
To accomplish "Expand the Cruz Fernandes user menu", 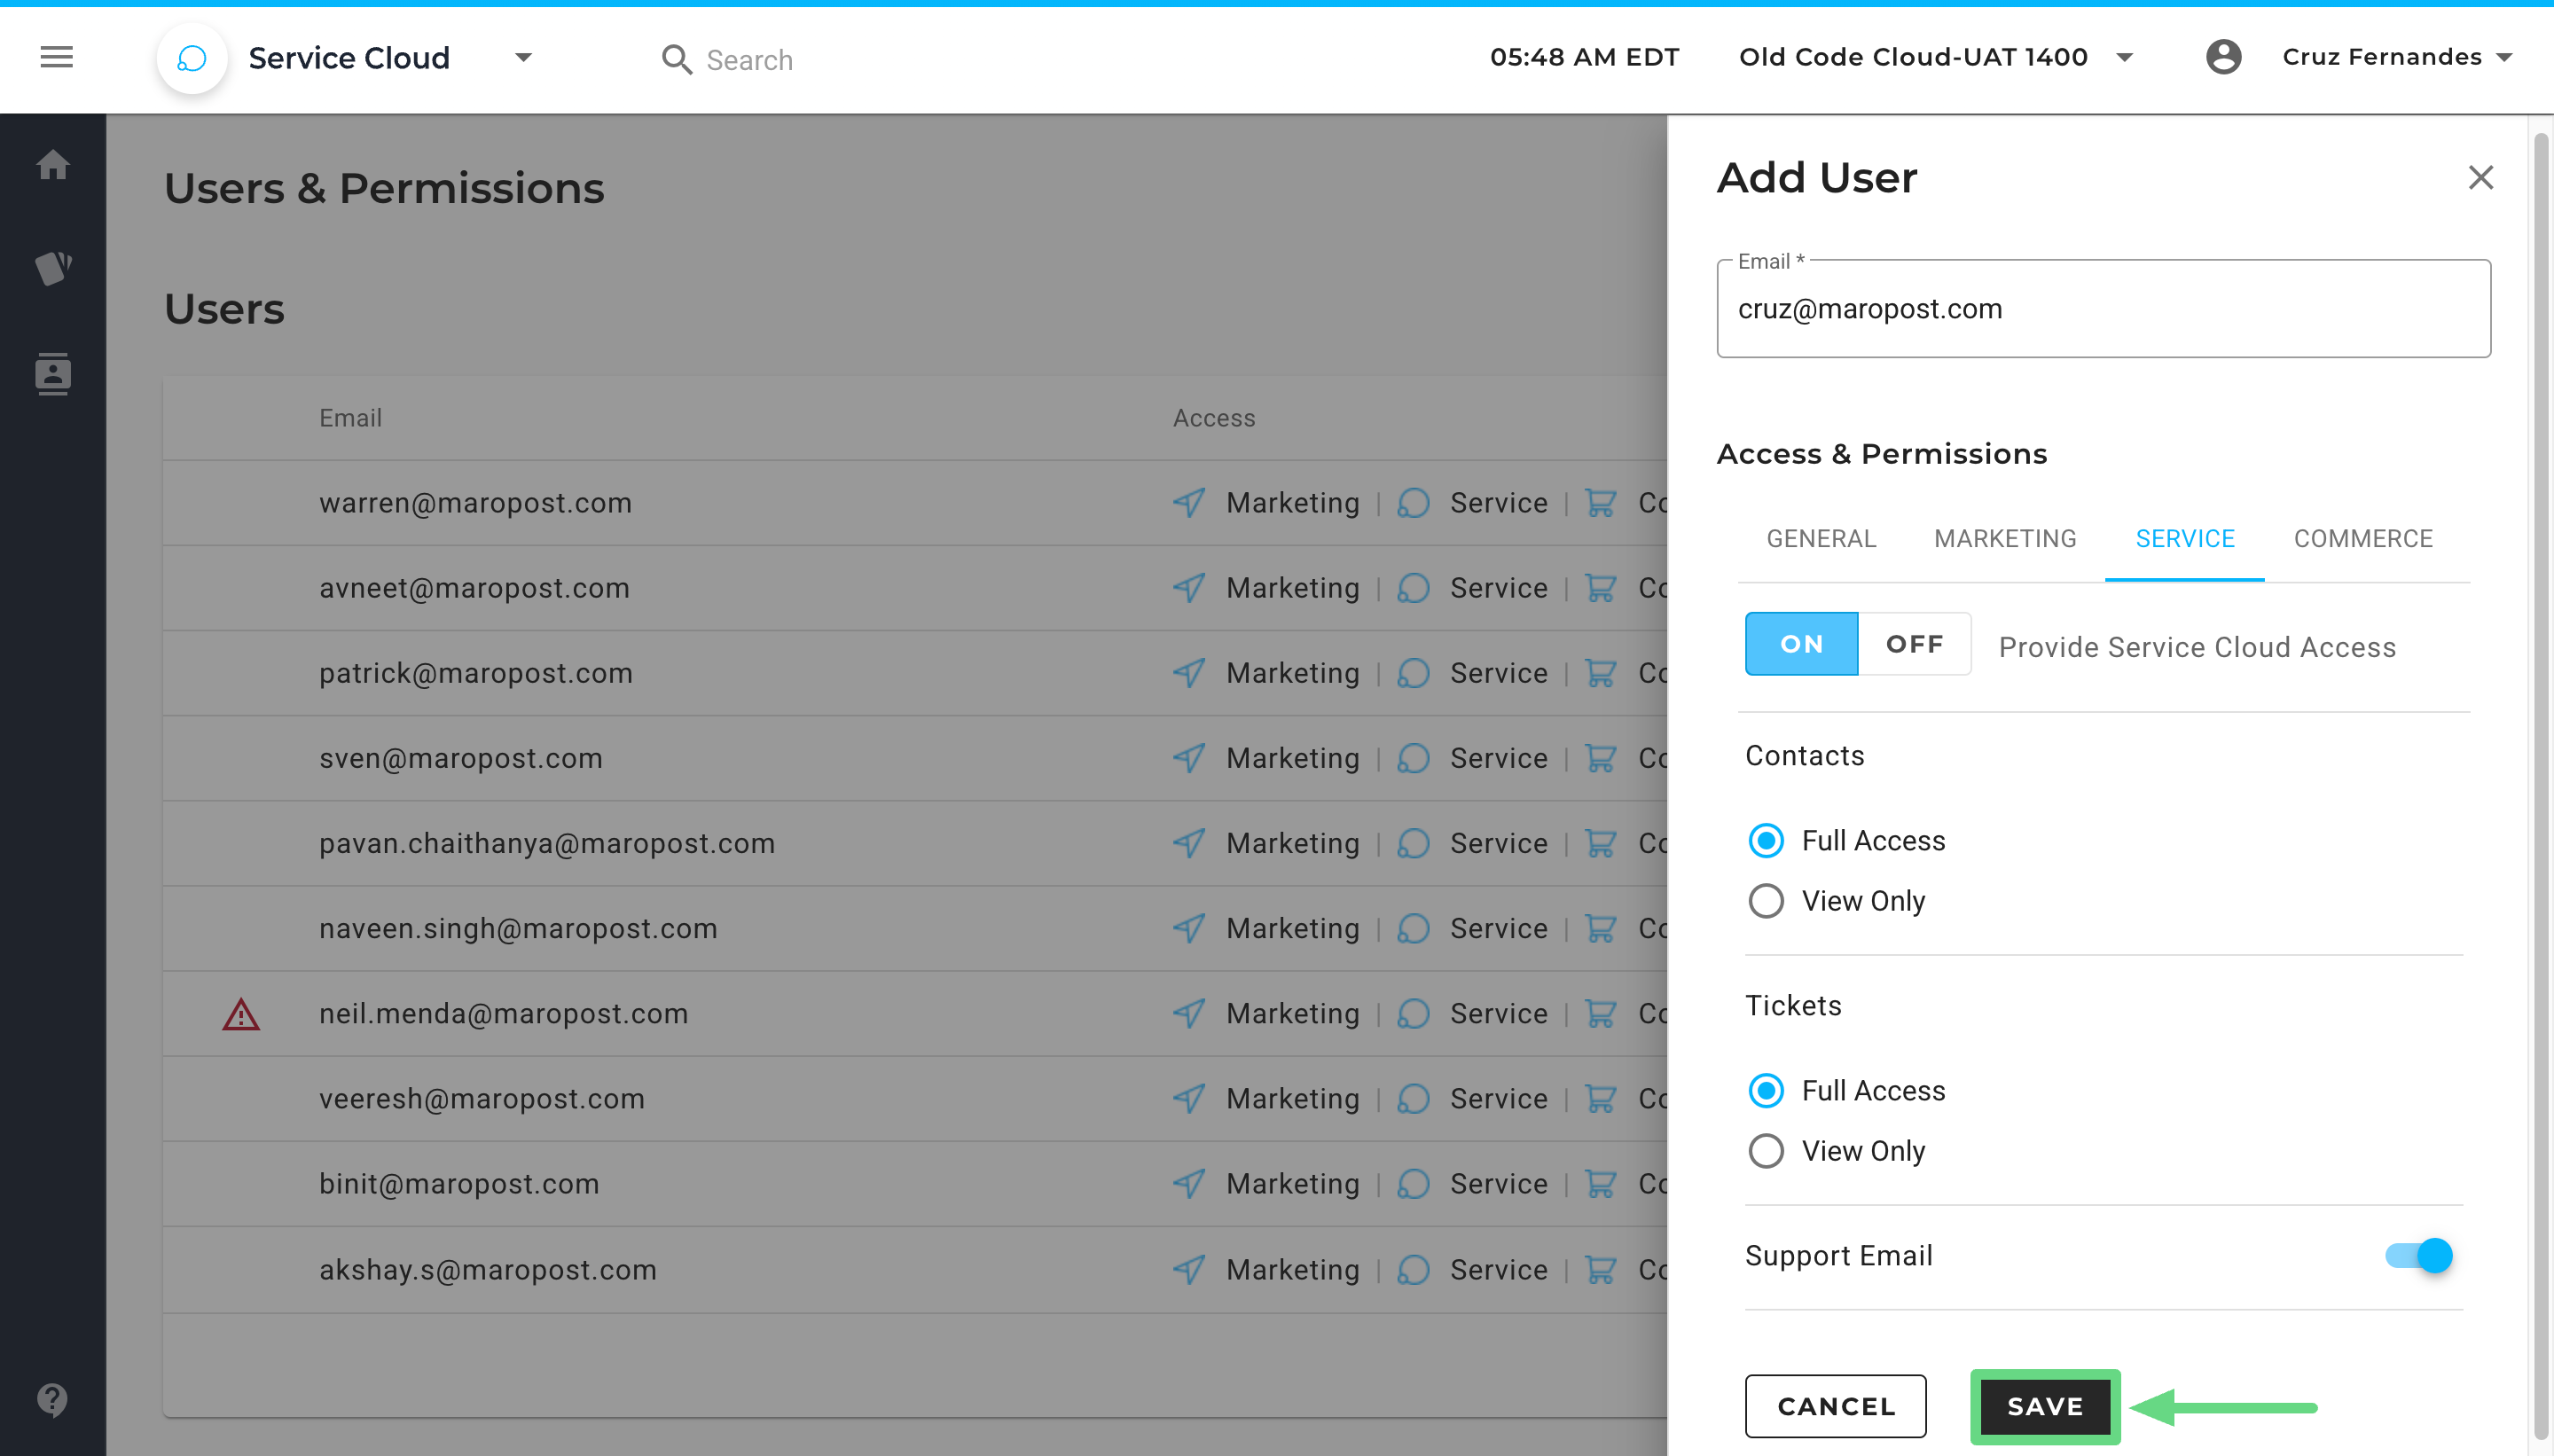I will tap(2504, 58).
